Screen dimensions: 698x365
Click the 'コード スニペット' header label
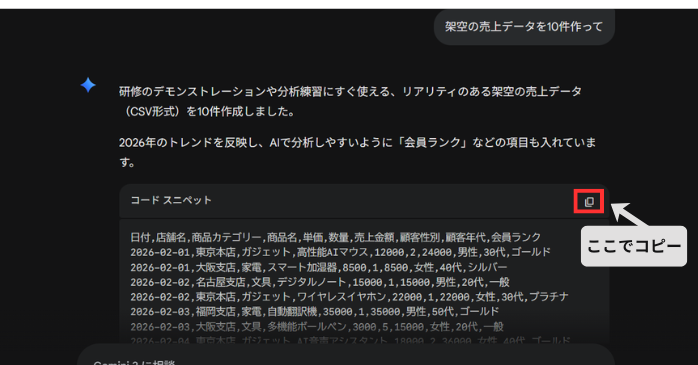click(x=171, y=200)
